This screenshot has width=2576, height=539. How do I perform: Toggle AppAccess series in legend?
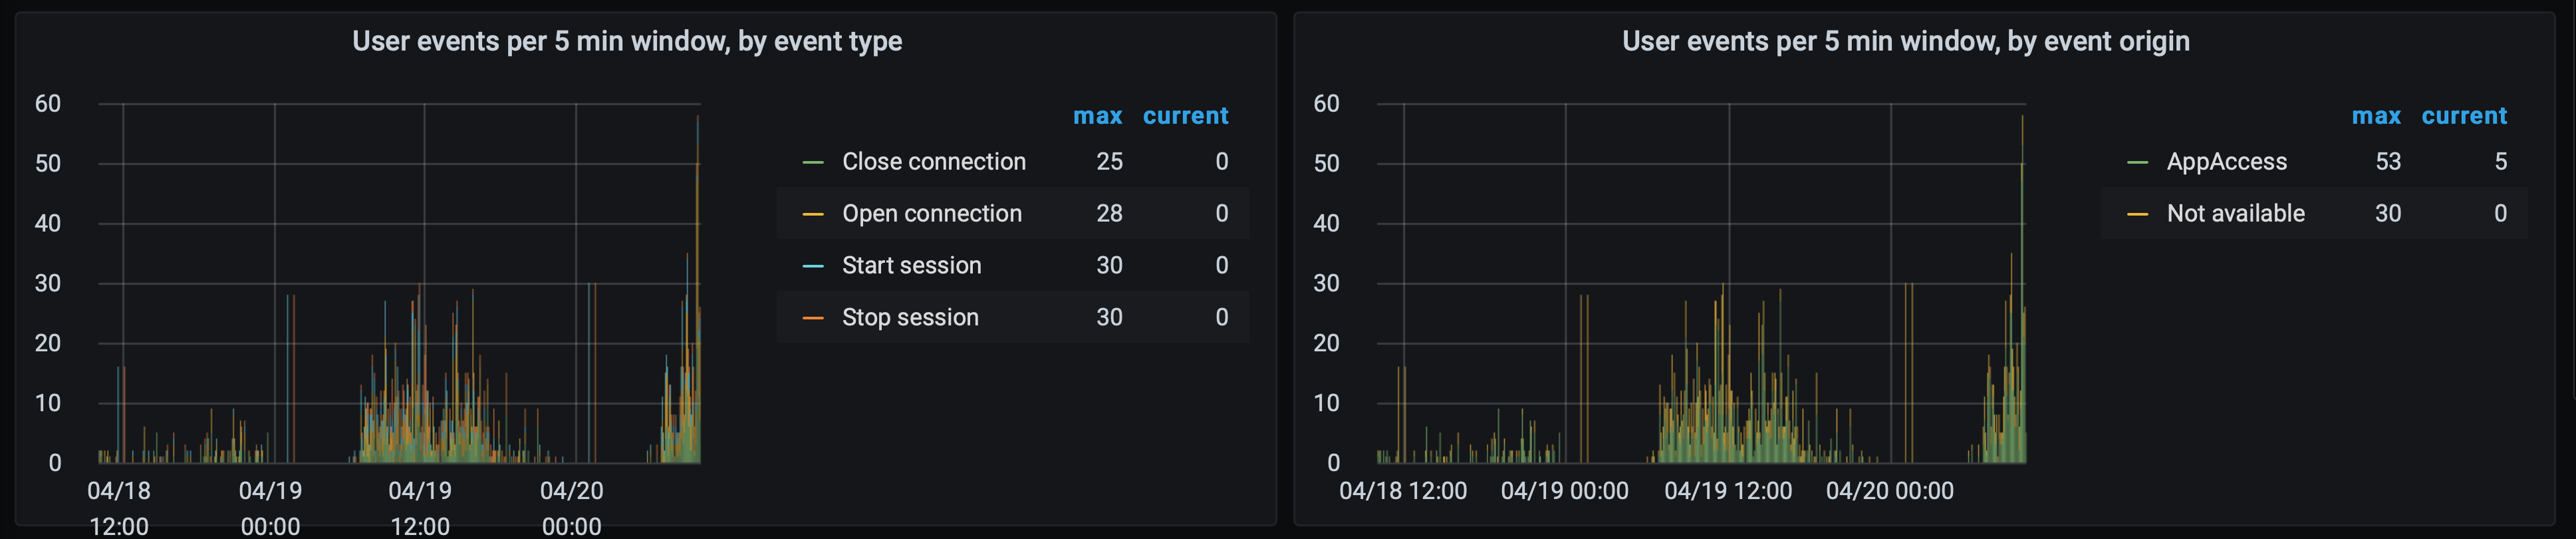click(x=2227, y=161)
